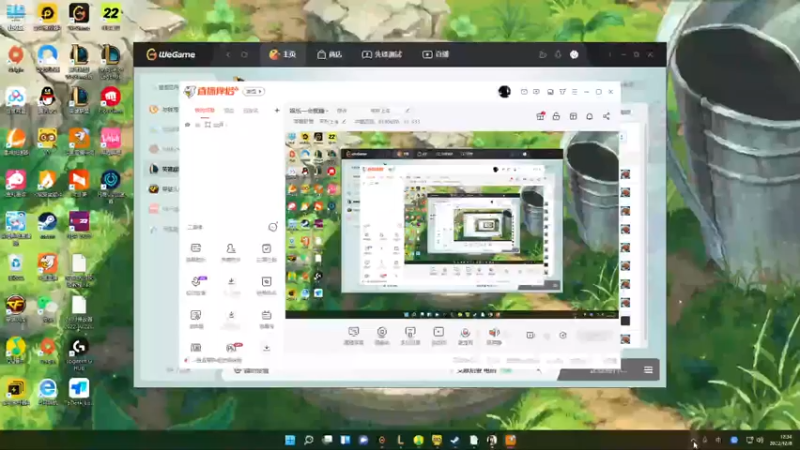
Task: Open Task View from taskbar
Action: pyautogui.click(x=327, y=440)
